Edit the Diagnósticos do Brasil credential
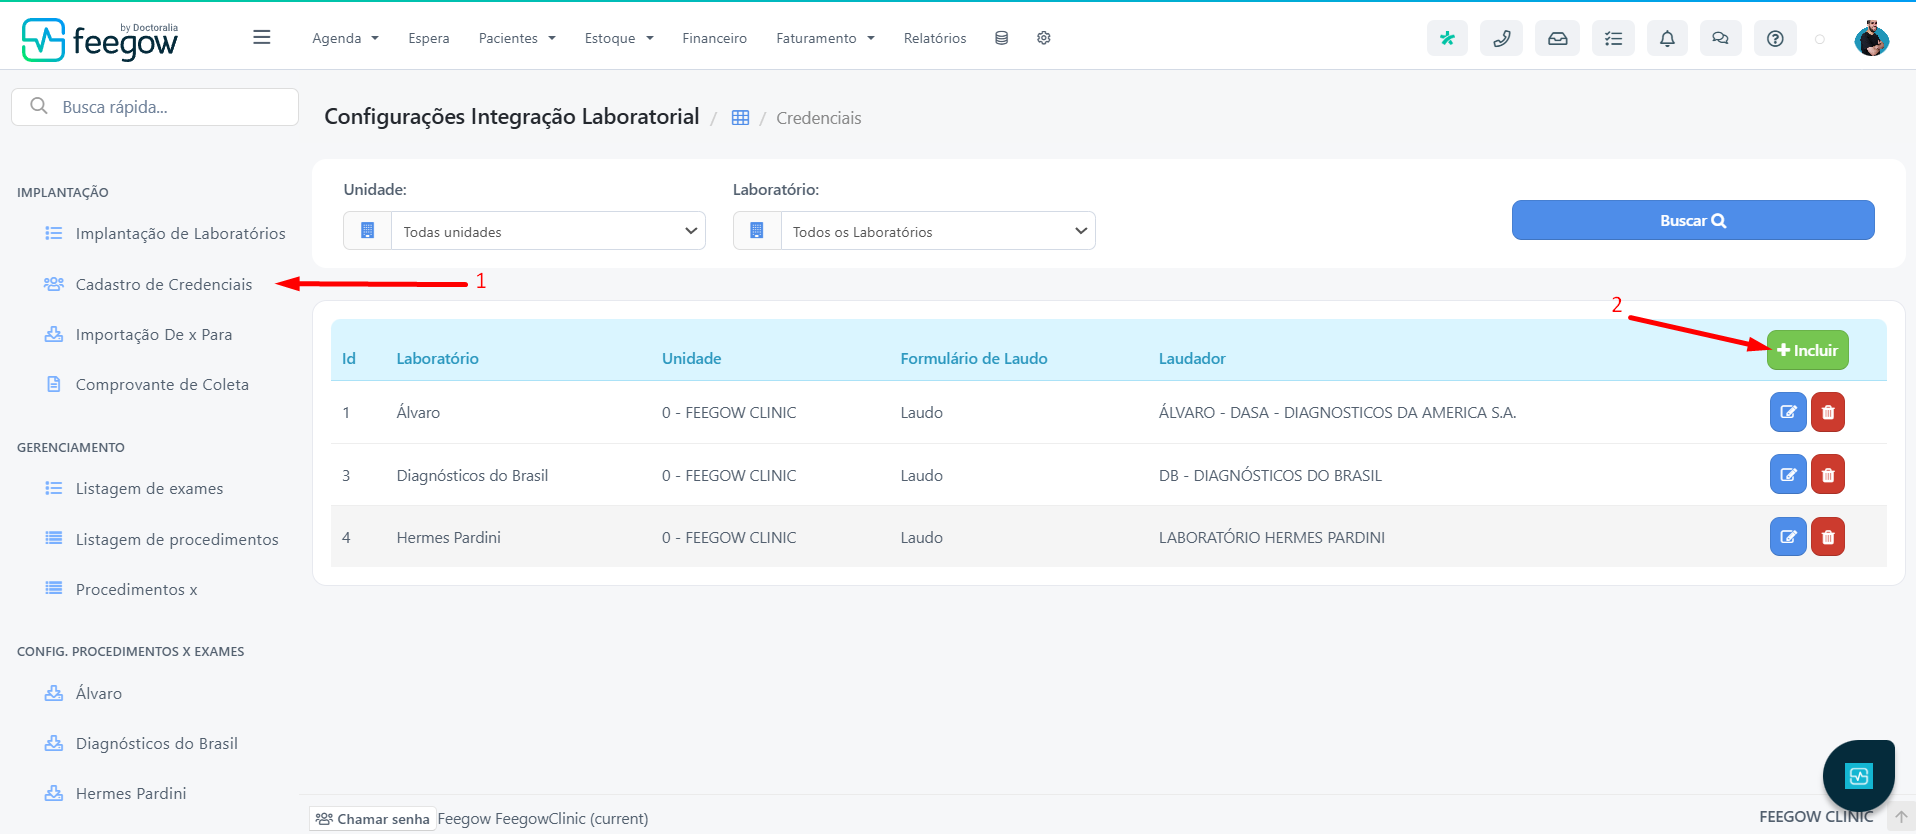 click(x=1788, y=475)
